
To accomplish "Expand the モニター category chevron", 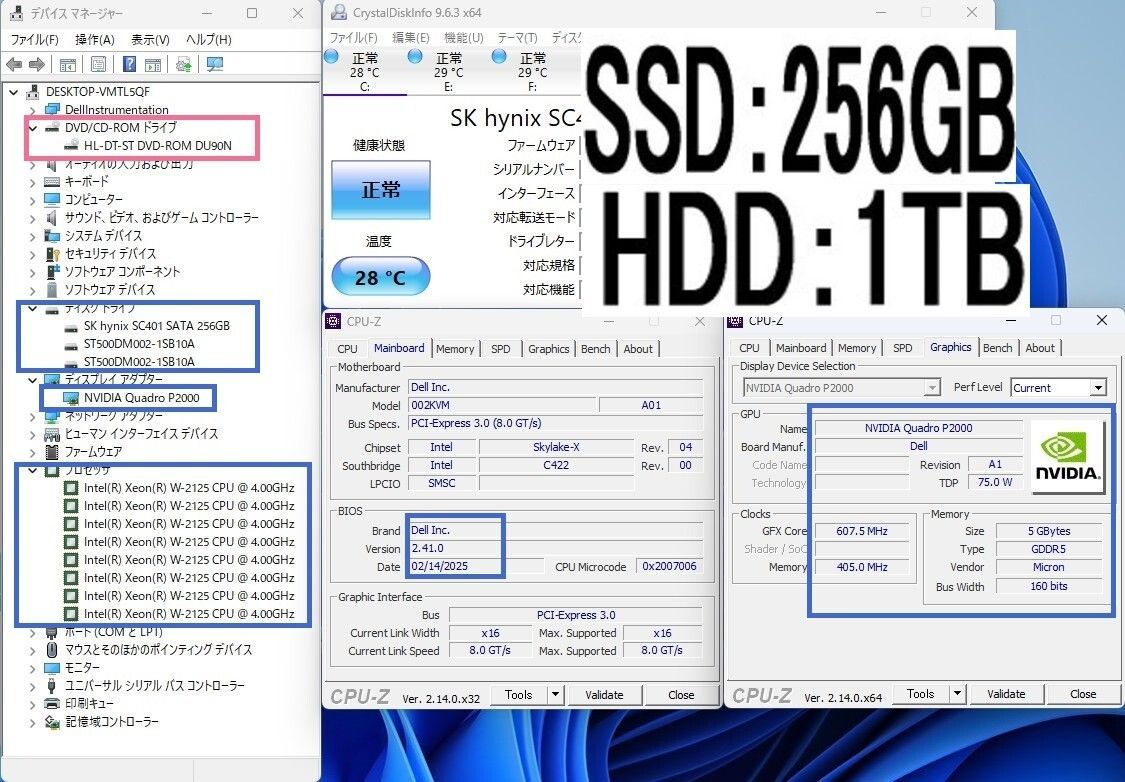I will (x=32, y=668).
